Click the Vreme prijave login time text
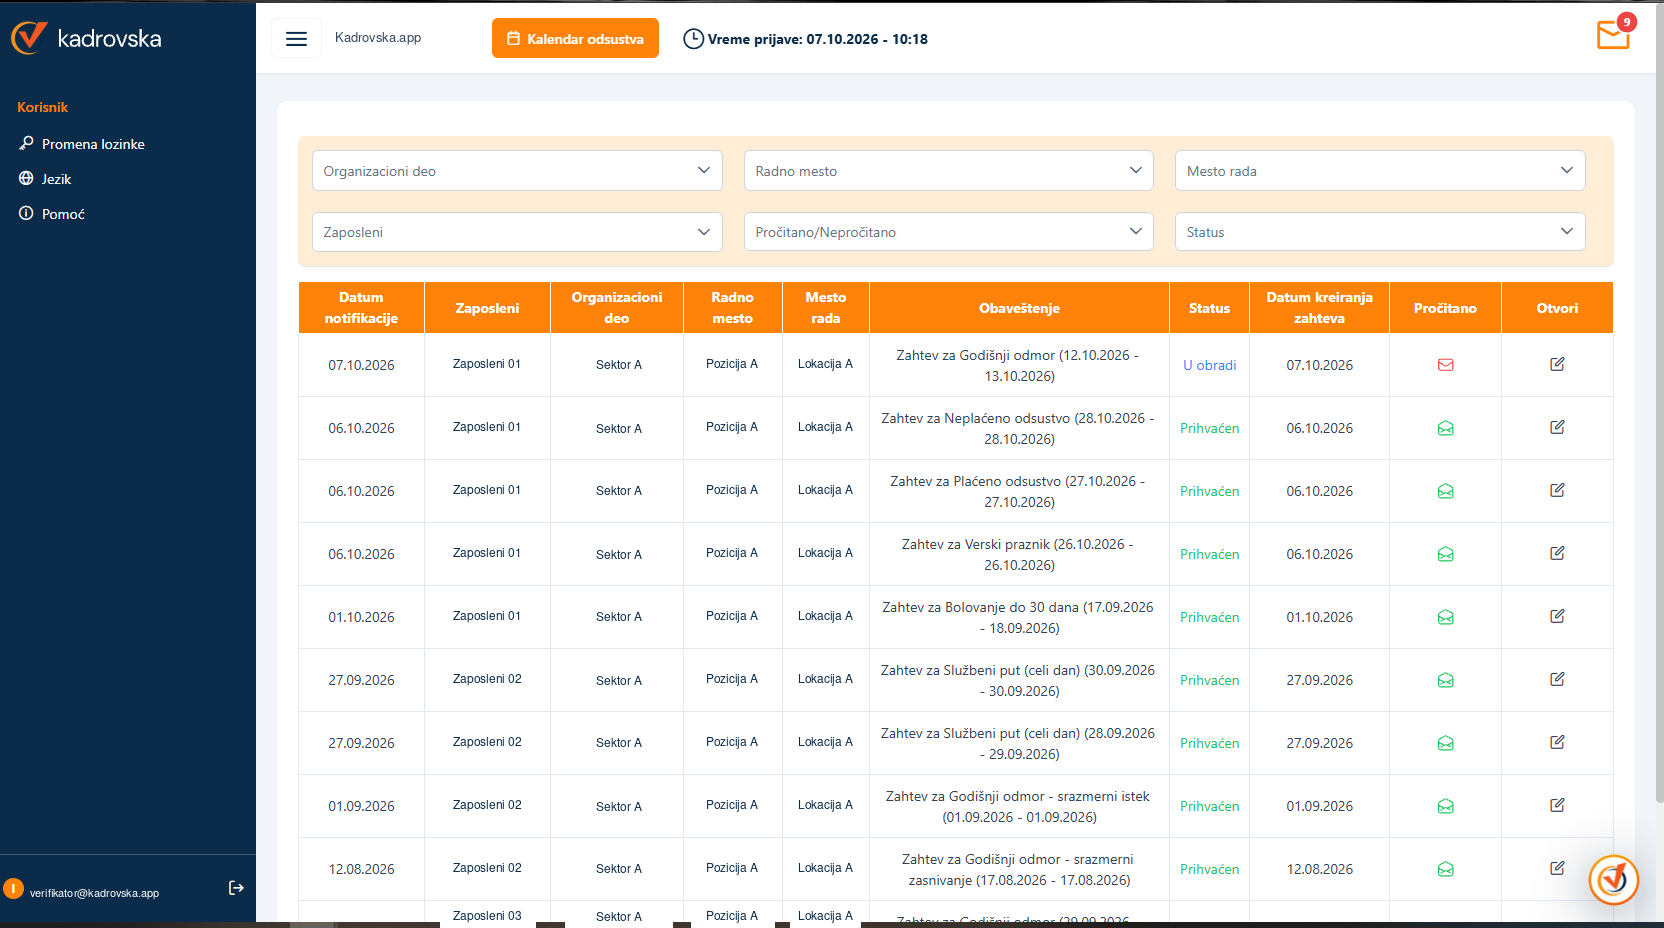 (x=817, y=39)
